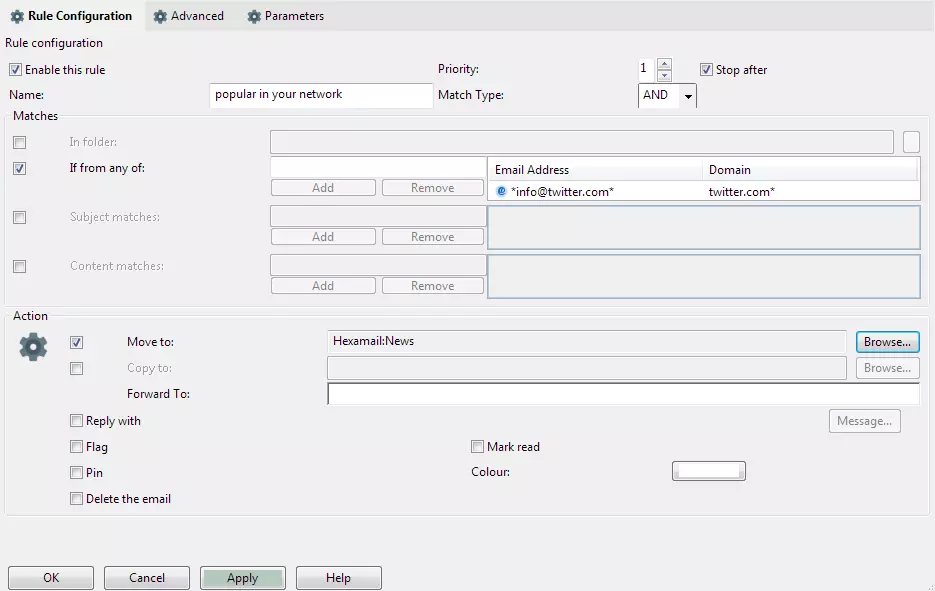Toggle the Stop after checkbox

click(706, 70)
